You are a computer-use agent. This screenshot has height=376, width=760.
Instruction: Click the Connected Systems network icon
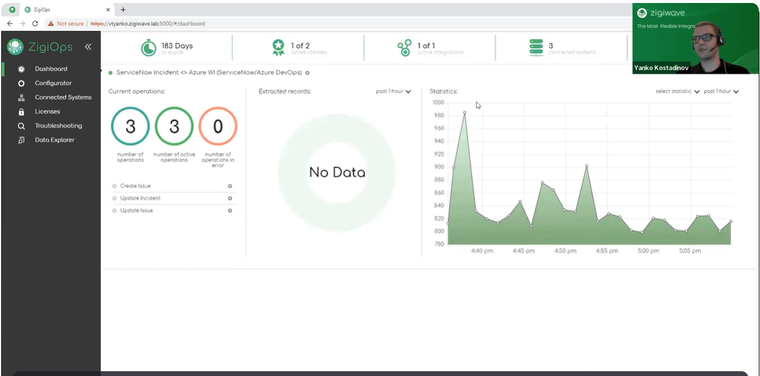tap(21, 97)
